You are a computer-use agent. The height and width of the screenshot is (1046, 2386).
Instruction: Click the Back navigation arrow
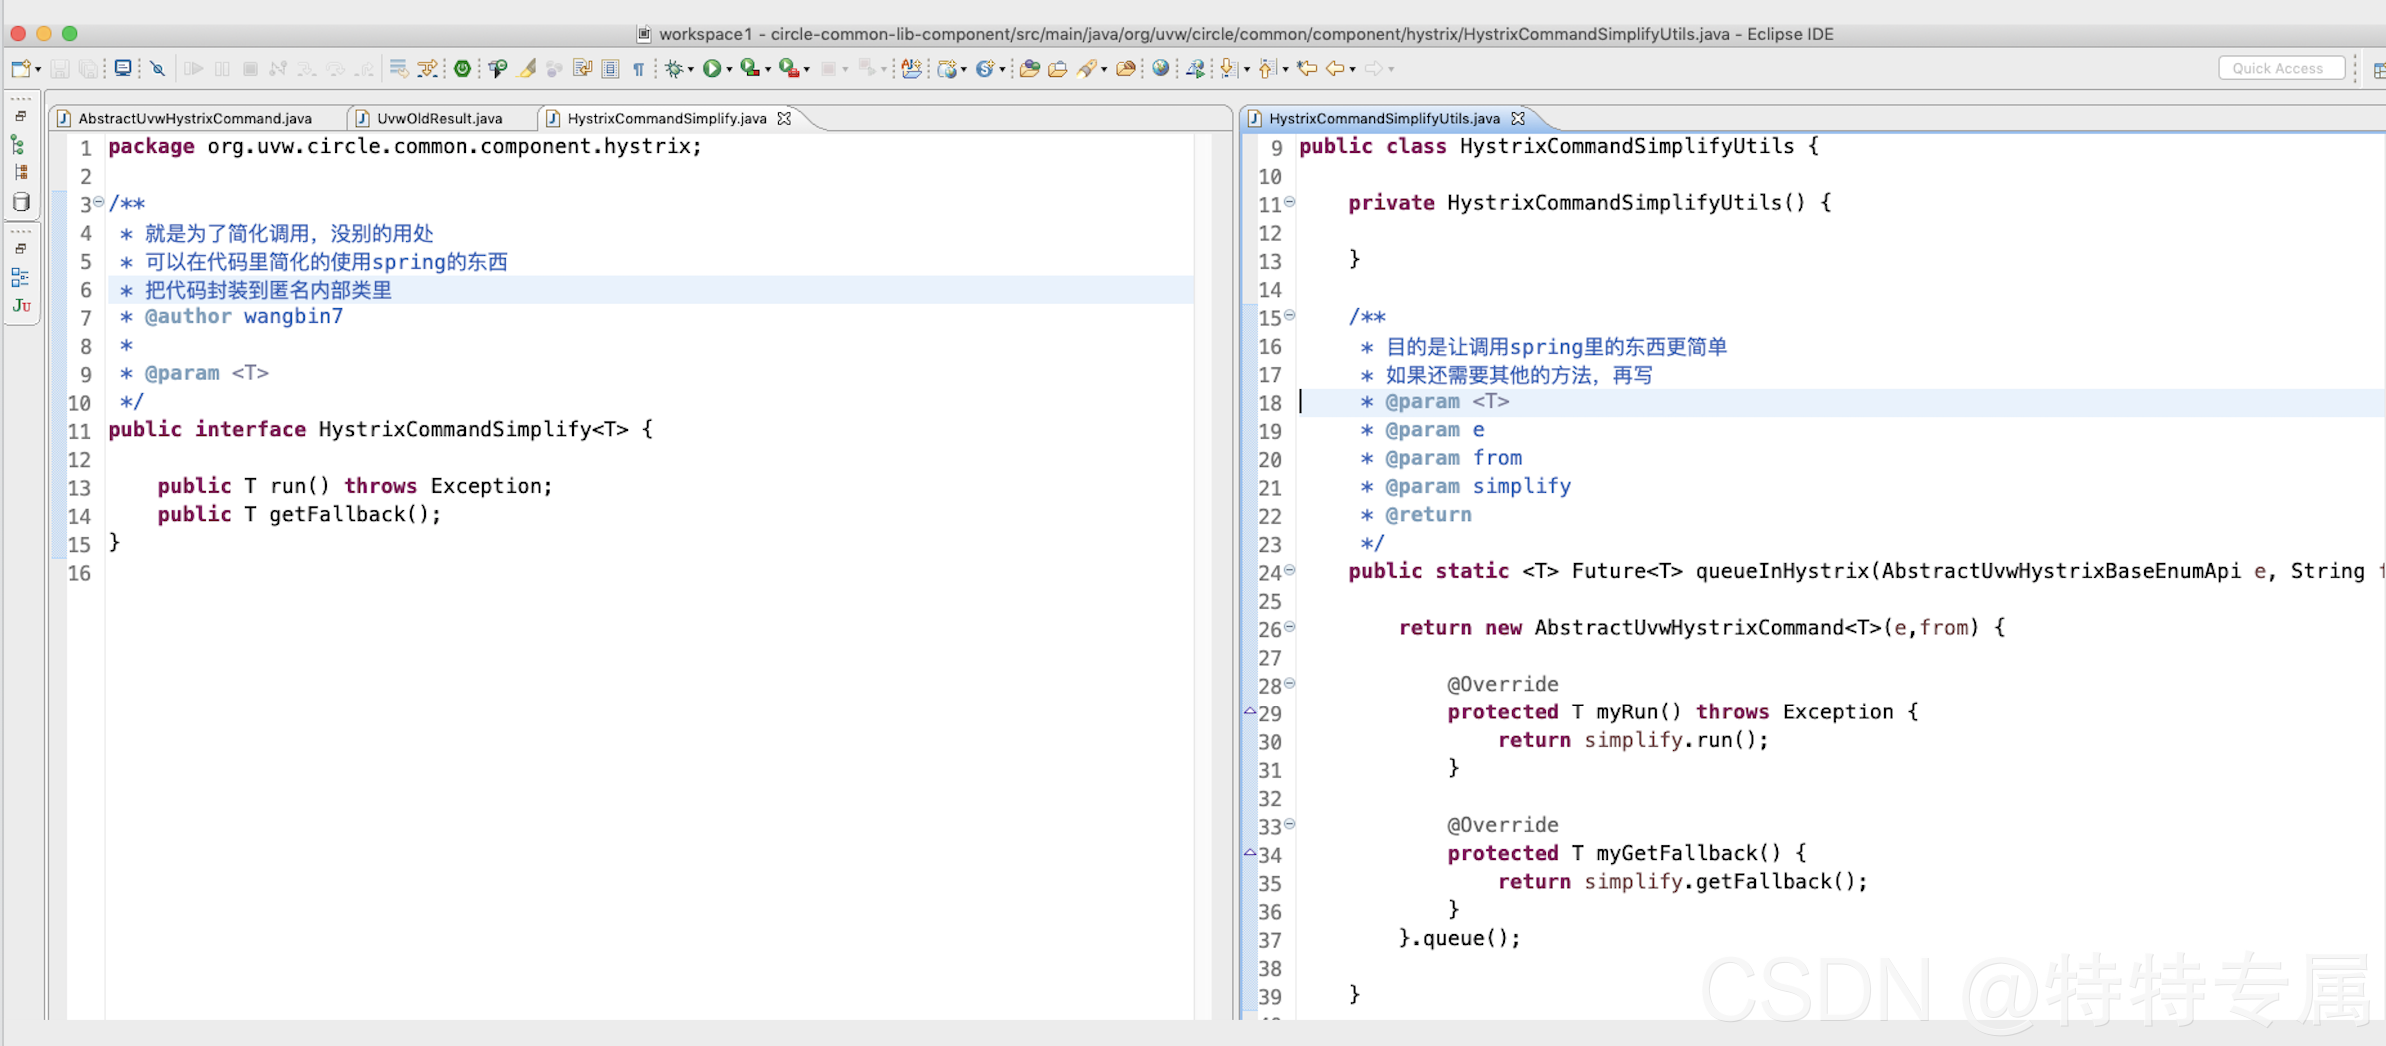point(1335,68)
